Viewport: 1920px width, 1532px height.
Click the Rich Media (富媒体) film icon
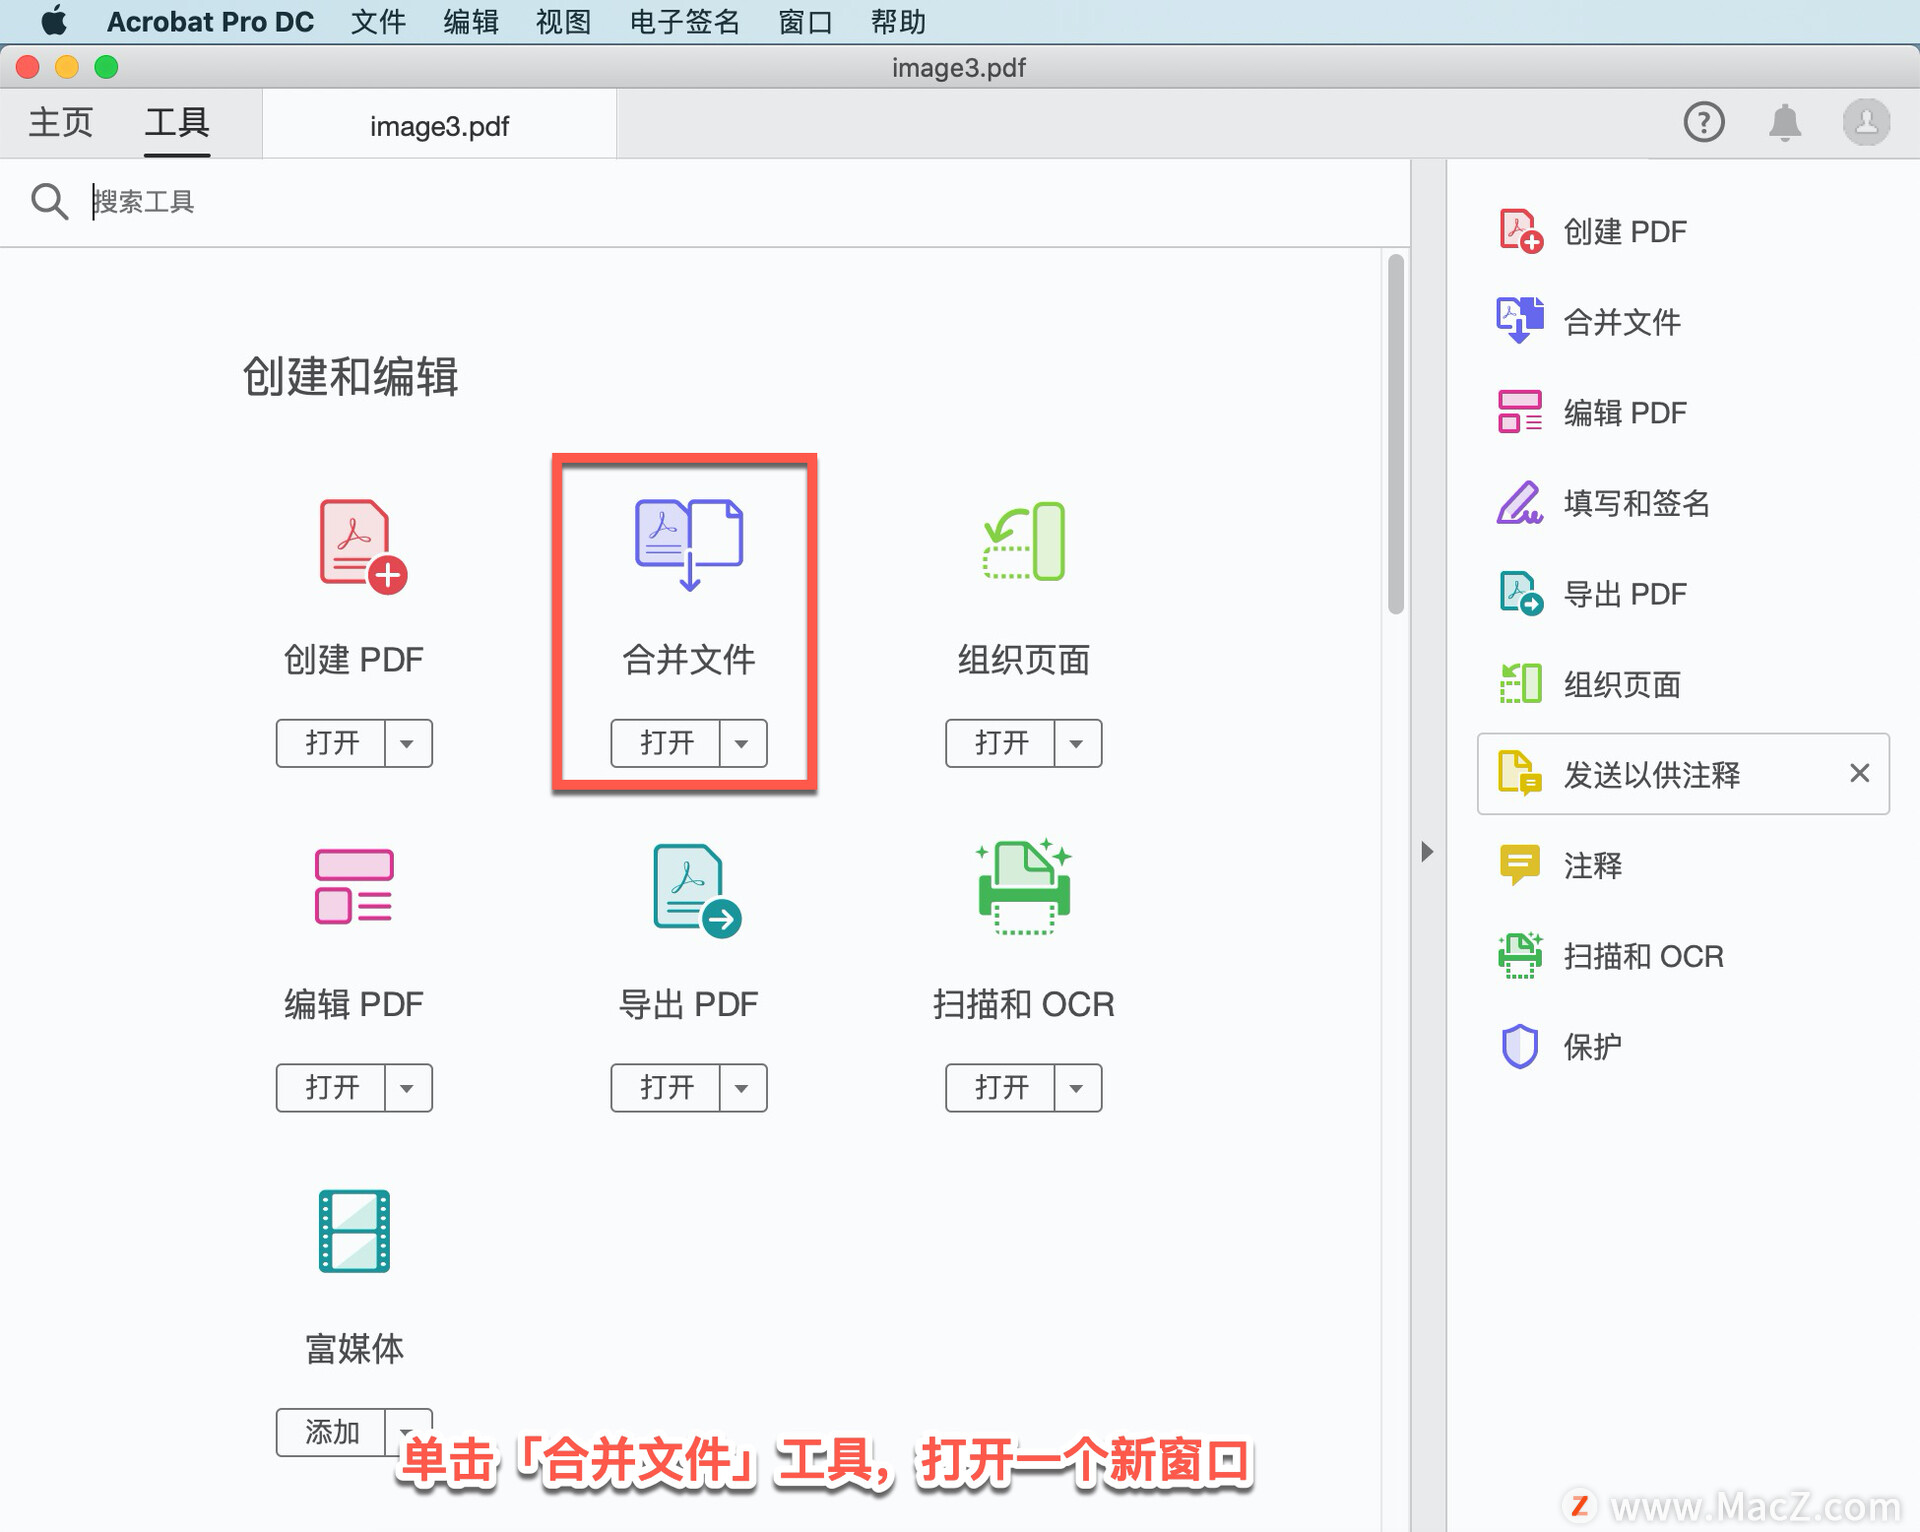pos(353,1230)
